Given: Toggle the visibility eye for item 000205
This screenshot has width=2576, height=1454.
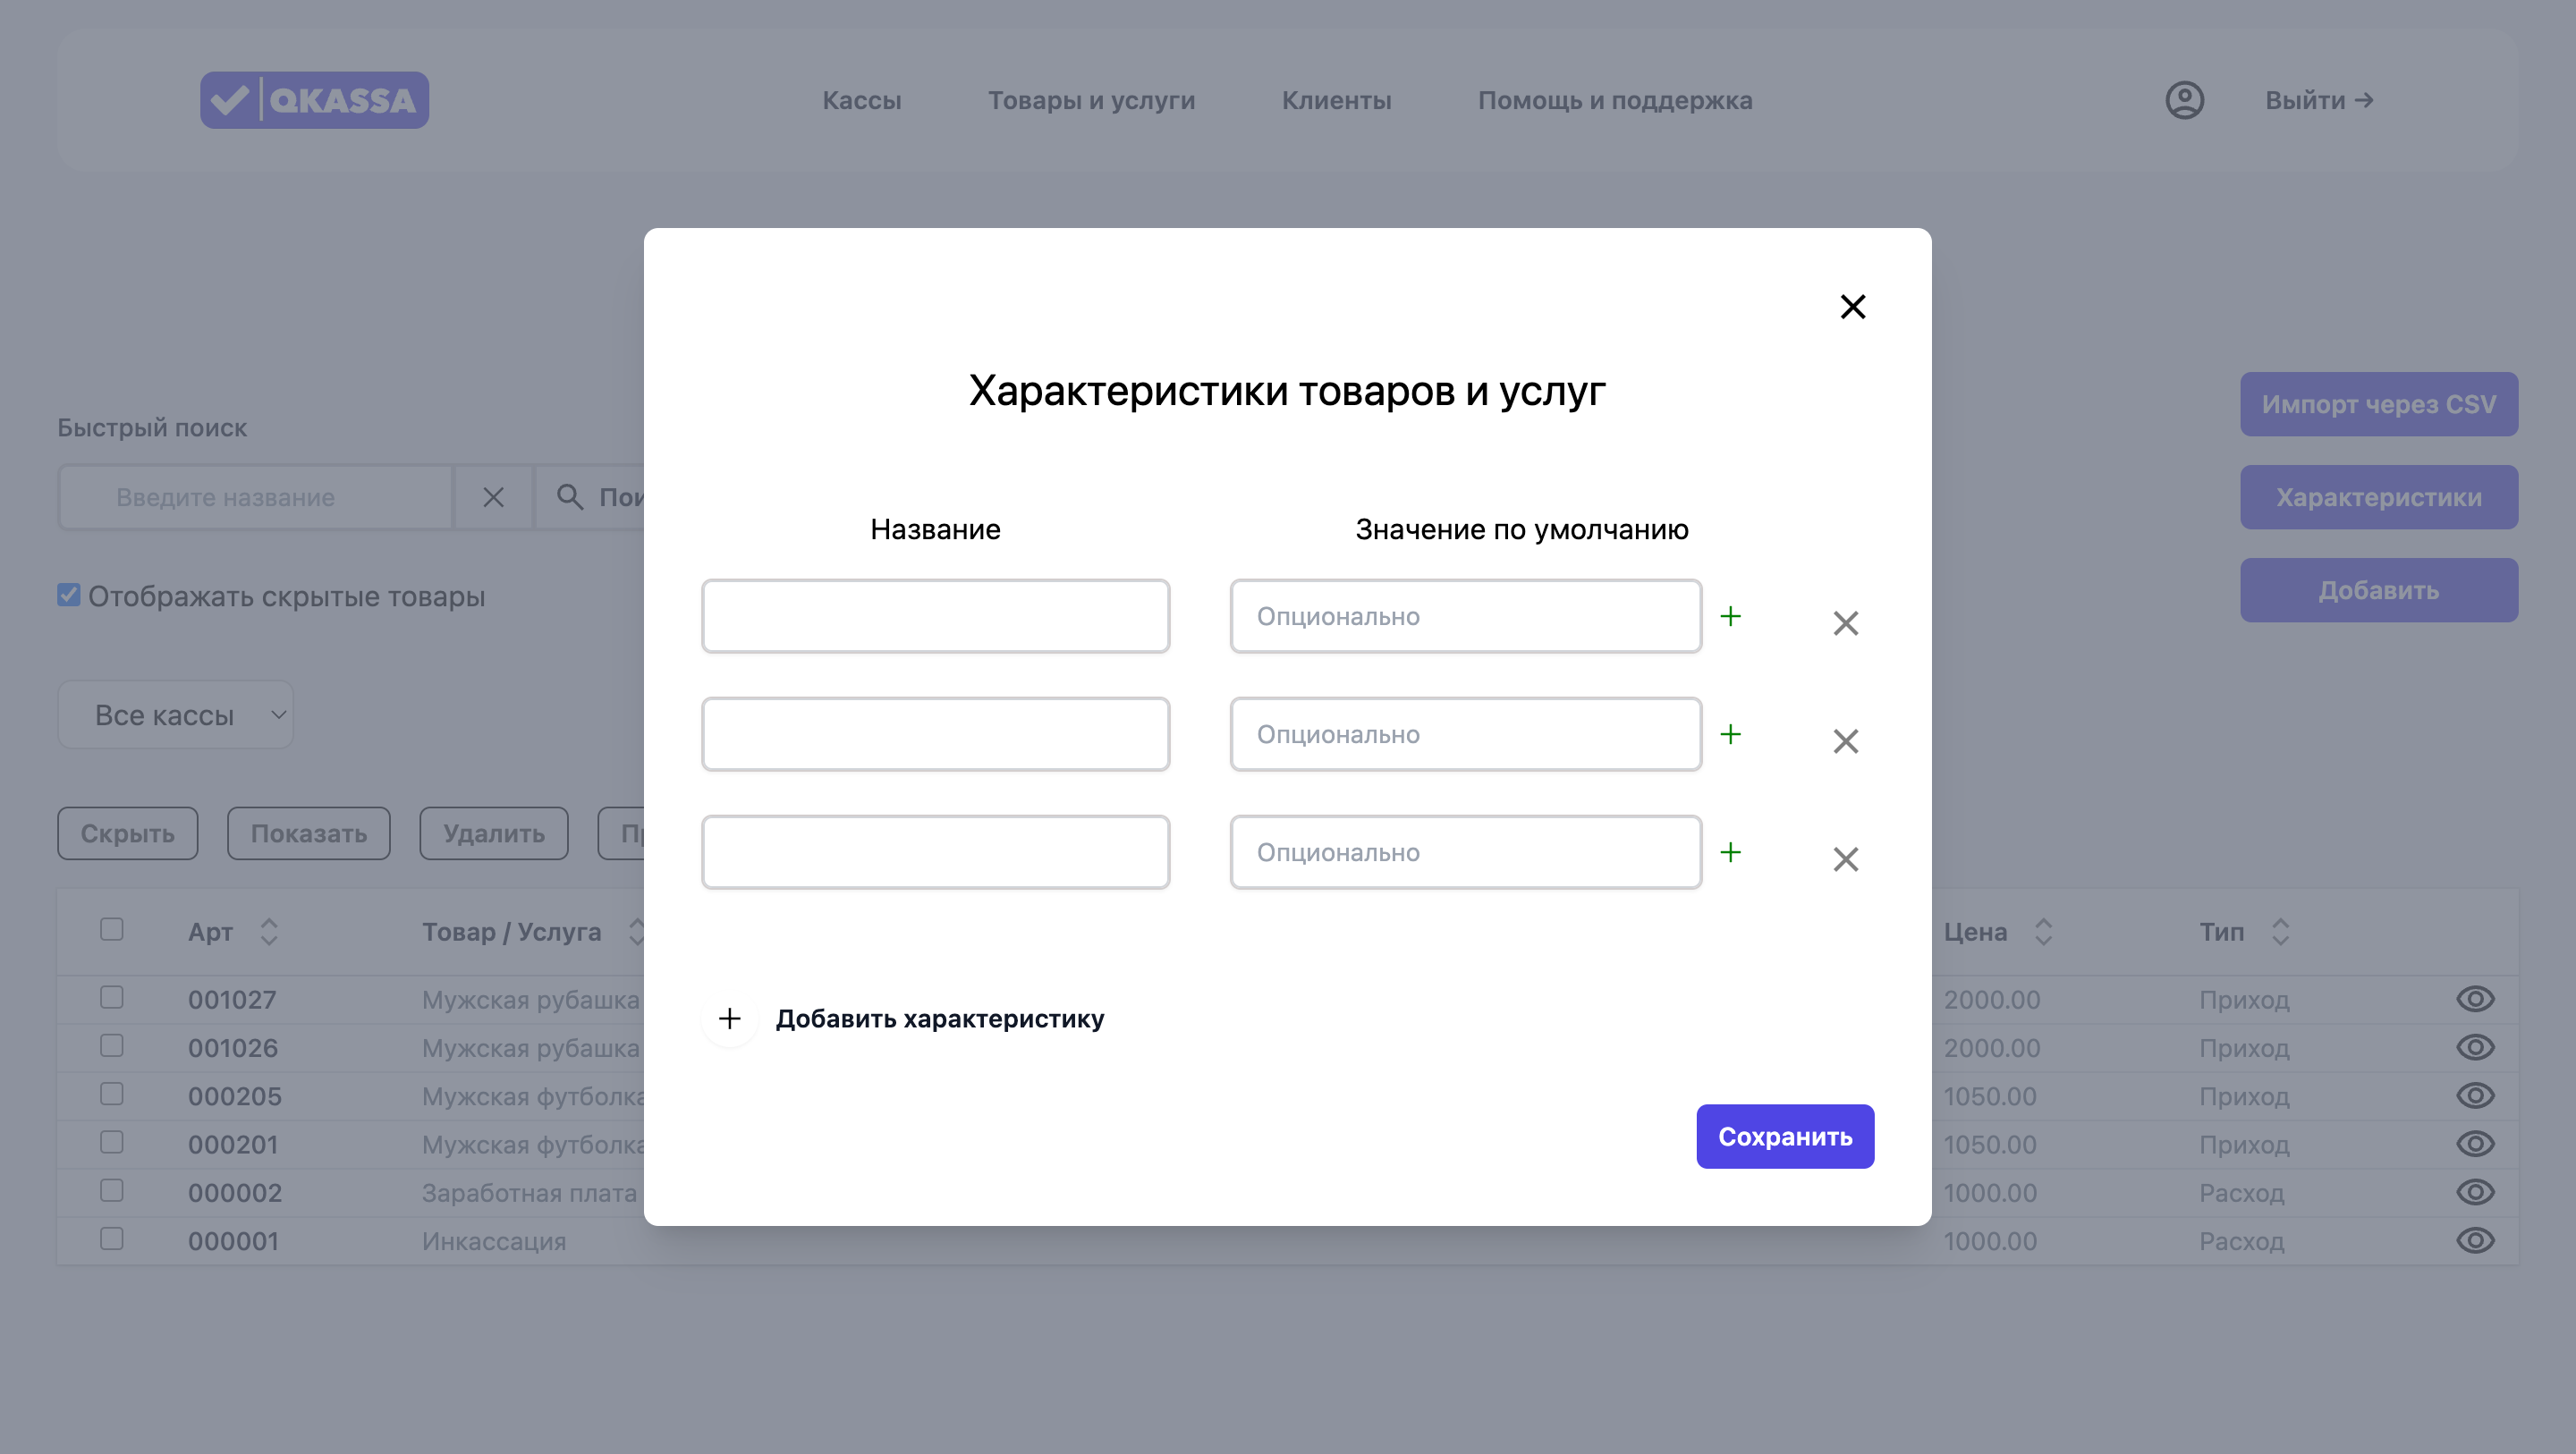Looking at the screenshot, I should pos(2475,1095).
